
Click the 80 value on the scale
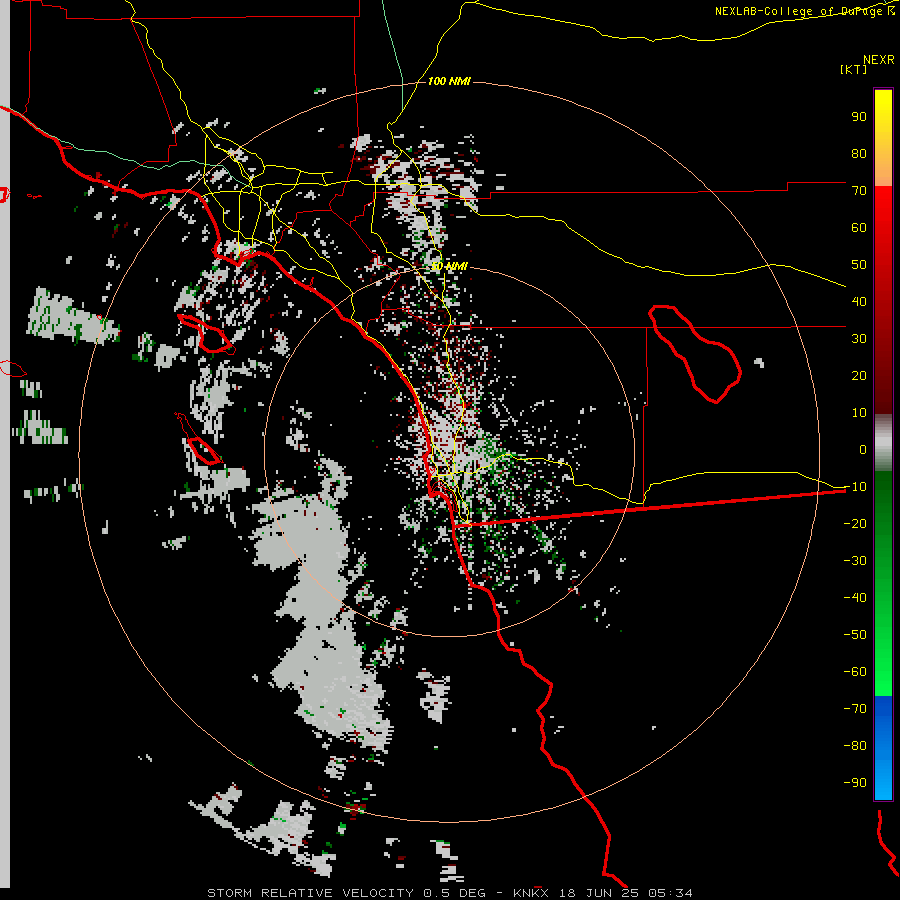click(x=859, y=153)
